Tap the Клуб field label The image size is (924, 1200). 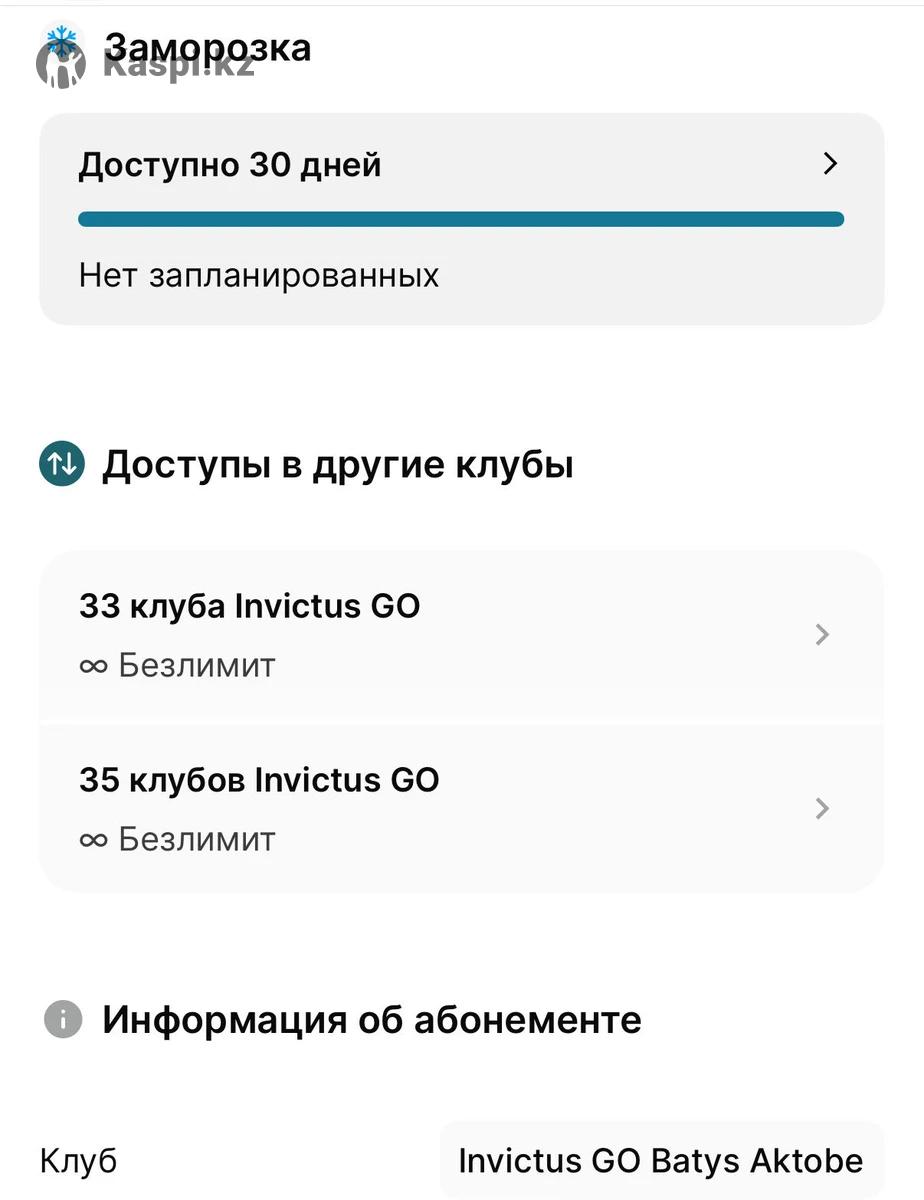78,1161
